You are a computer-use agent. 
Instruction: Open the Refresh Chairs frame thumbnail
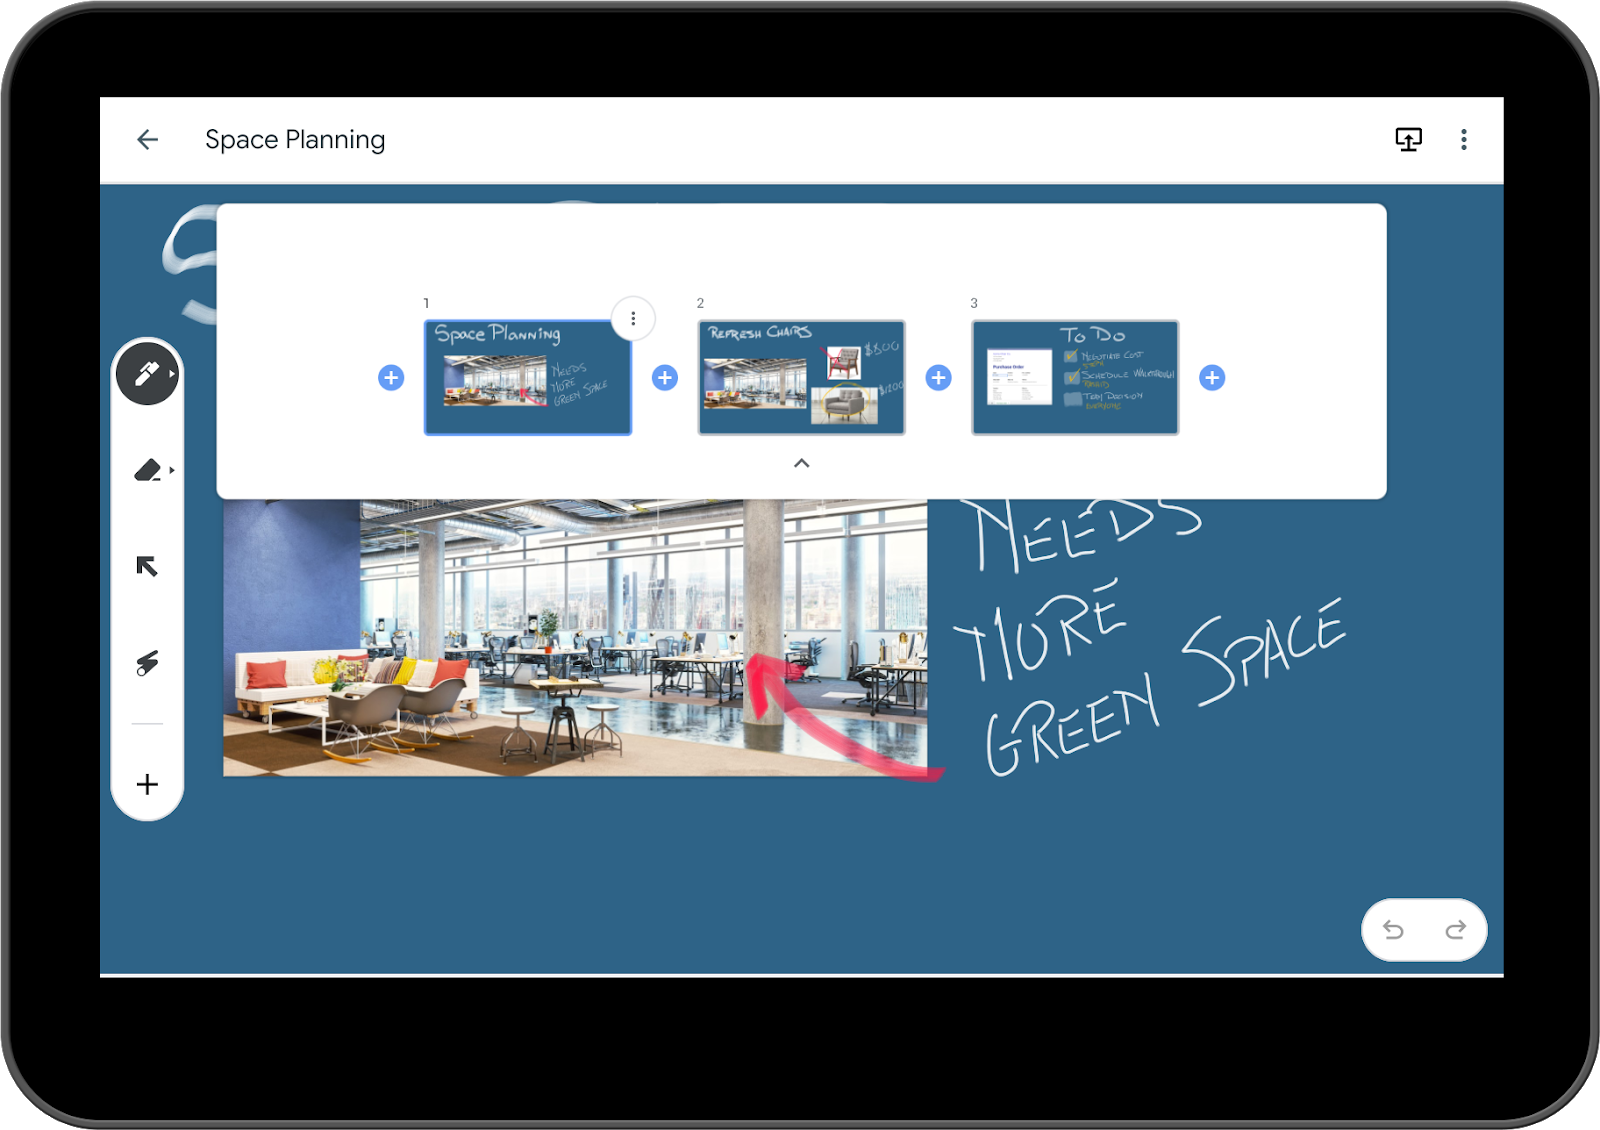[801, 378]
